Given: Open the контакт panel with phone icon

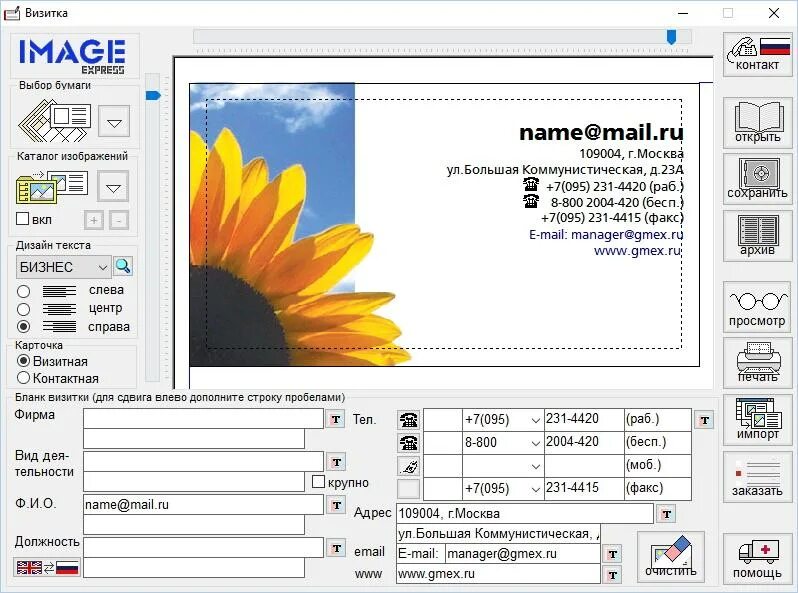Looking at the screenshot, I should point(757,54).
